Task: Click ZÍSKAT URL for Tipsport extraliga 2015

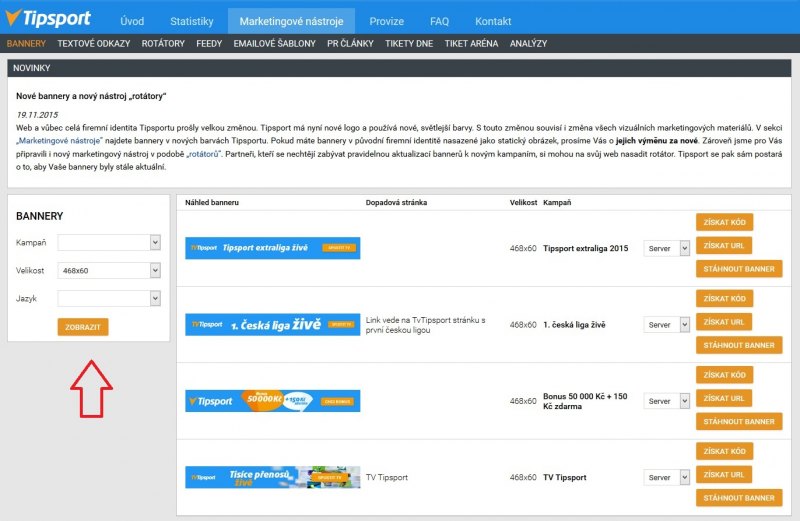Action: click(x=724, y=245)
